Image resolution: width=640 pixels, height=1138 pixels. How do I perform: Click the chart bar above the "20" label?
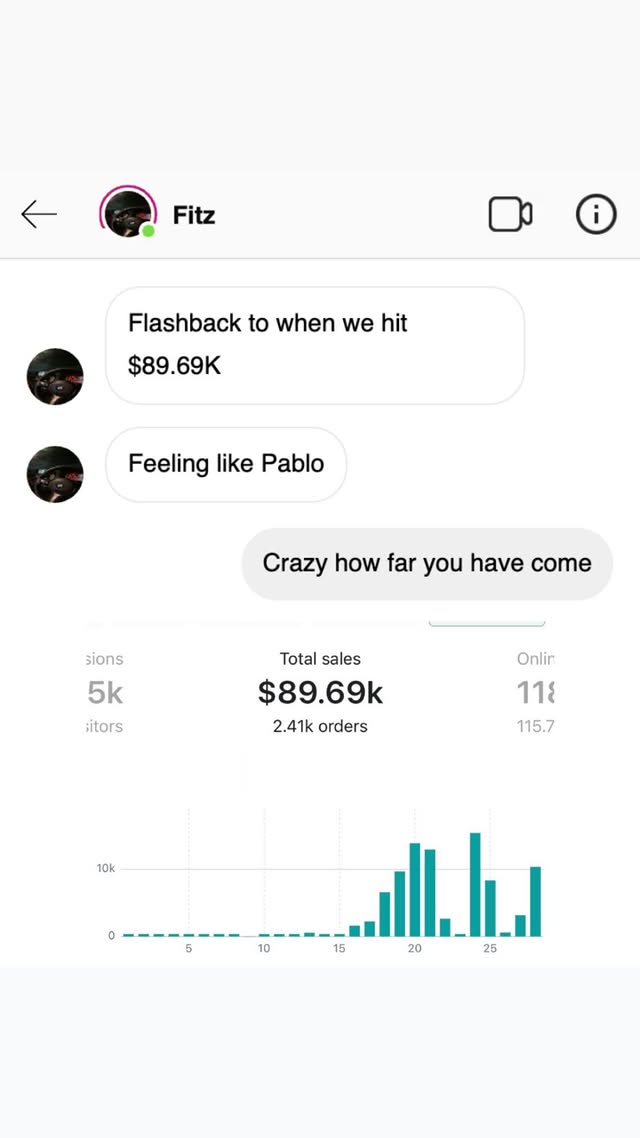pos(415,890)
